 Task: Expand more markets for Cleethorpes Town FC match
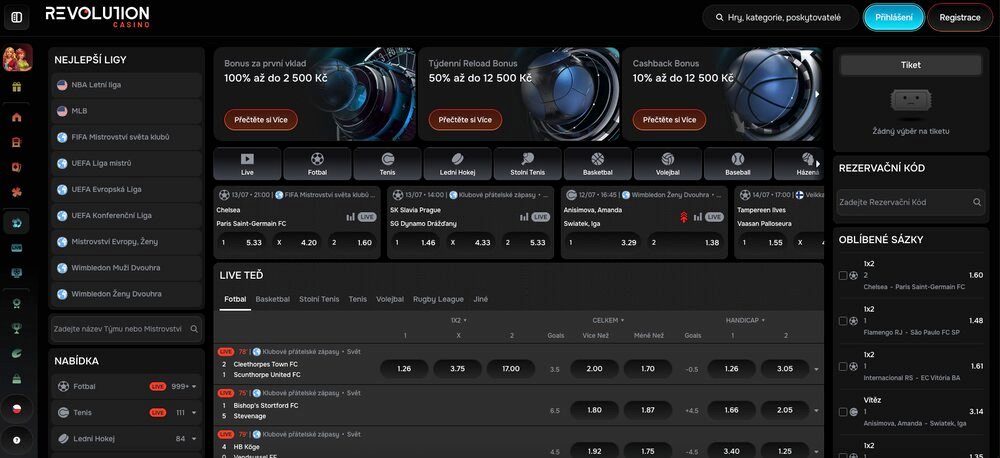point(816,369)
